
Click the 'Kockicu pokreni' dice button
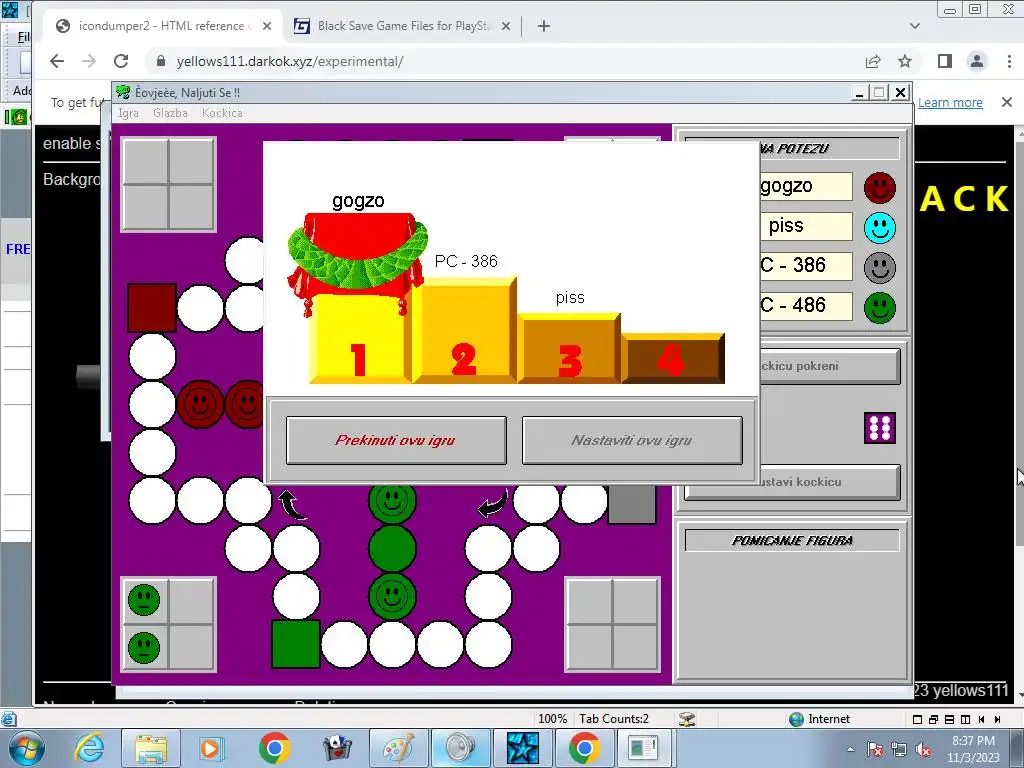point(829,366)
